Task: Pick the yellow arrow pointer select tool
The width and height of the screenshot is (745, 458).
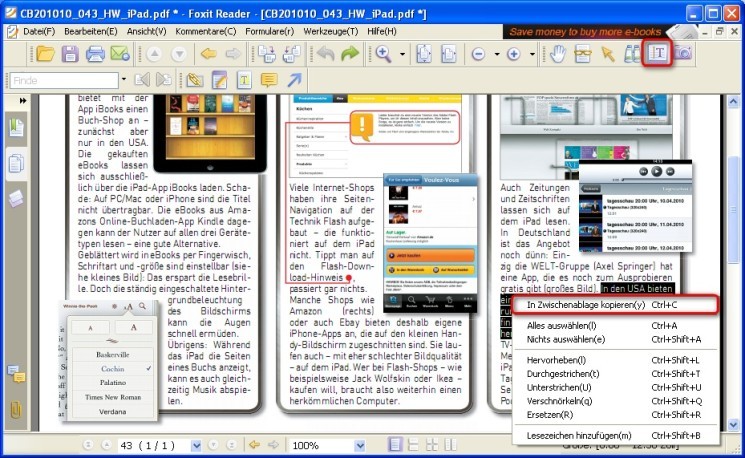Action: (608, 54)
